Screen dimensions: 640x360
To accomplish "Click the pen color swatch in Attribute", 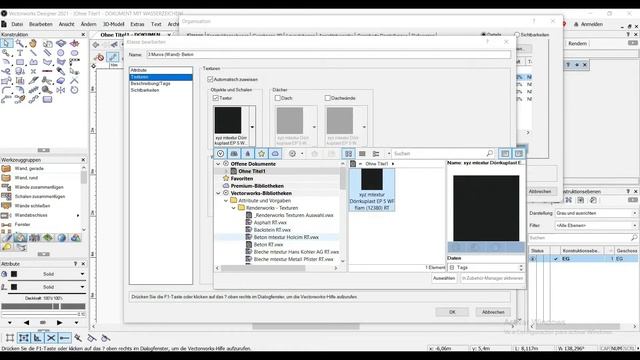I will 14,287.
